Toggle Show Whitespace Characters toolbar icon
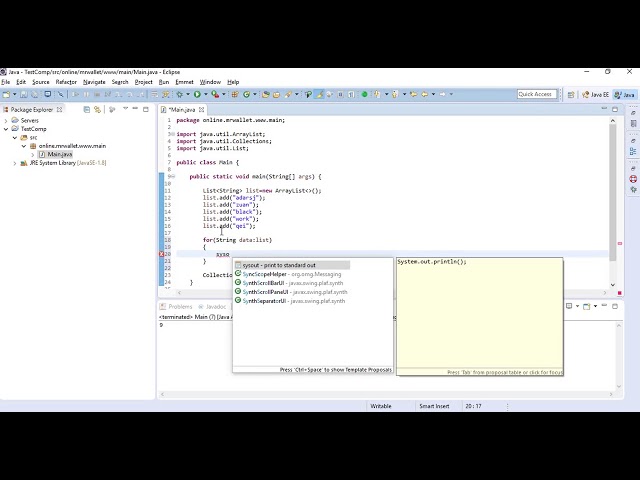This screenshot has width=640, height=480. 351,95
